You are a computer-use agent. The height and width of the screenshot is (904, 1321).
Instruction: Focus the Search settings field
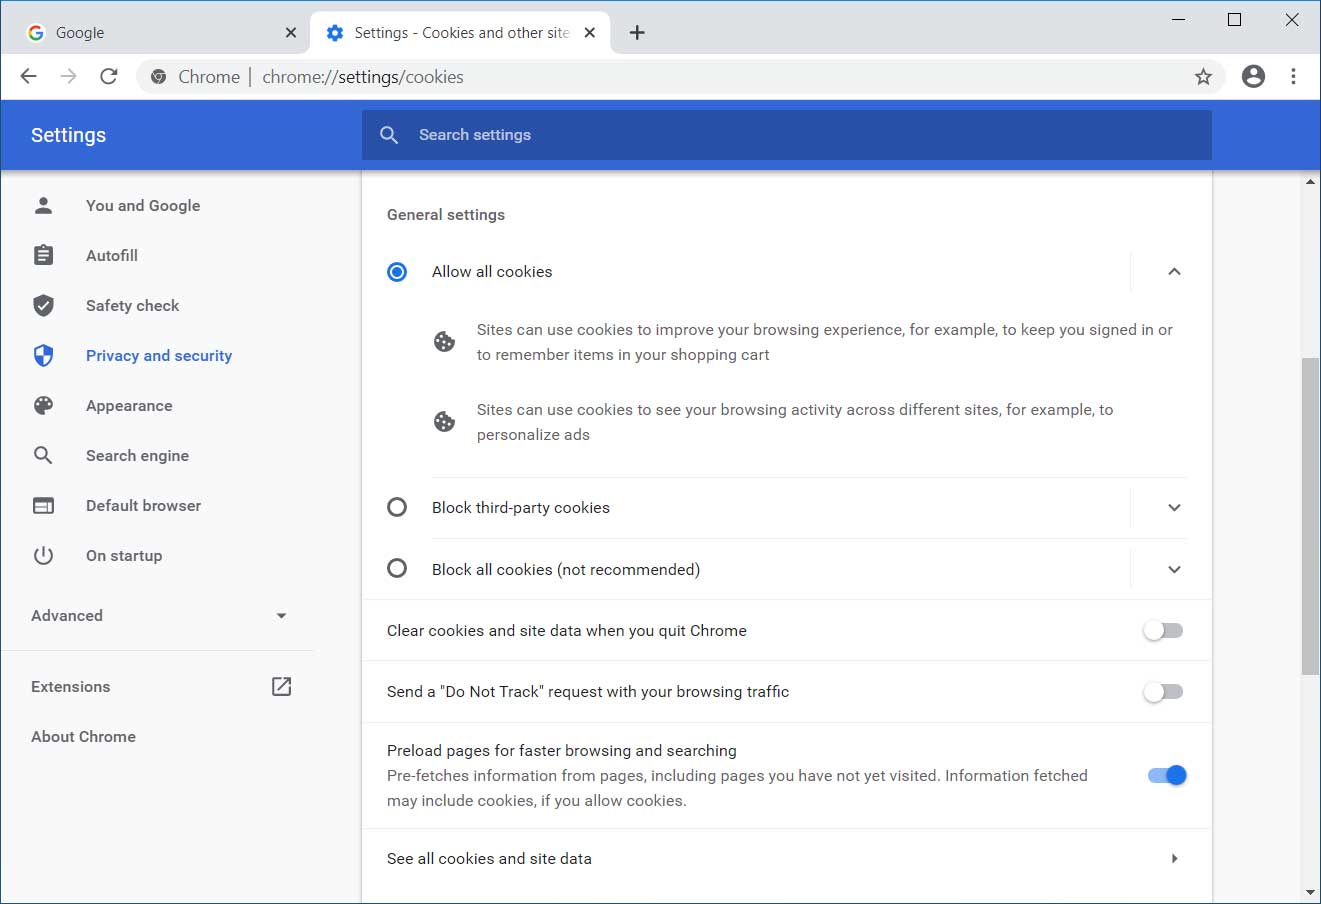tap(787, 135)
